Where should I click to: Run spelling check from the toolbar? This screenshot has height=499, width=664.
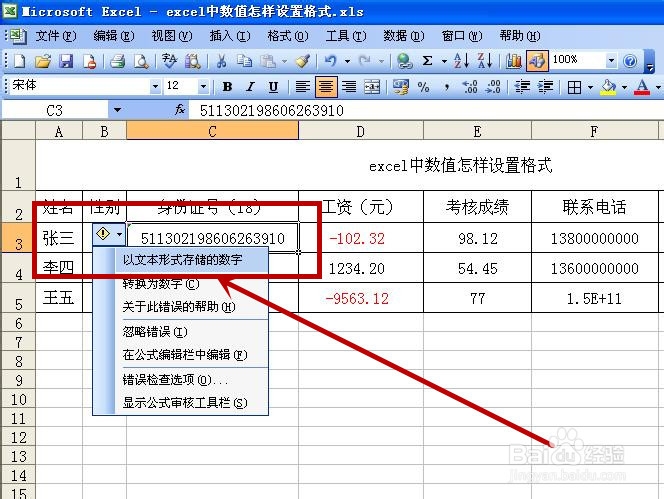pos(169,61)
